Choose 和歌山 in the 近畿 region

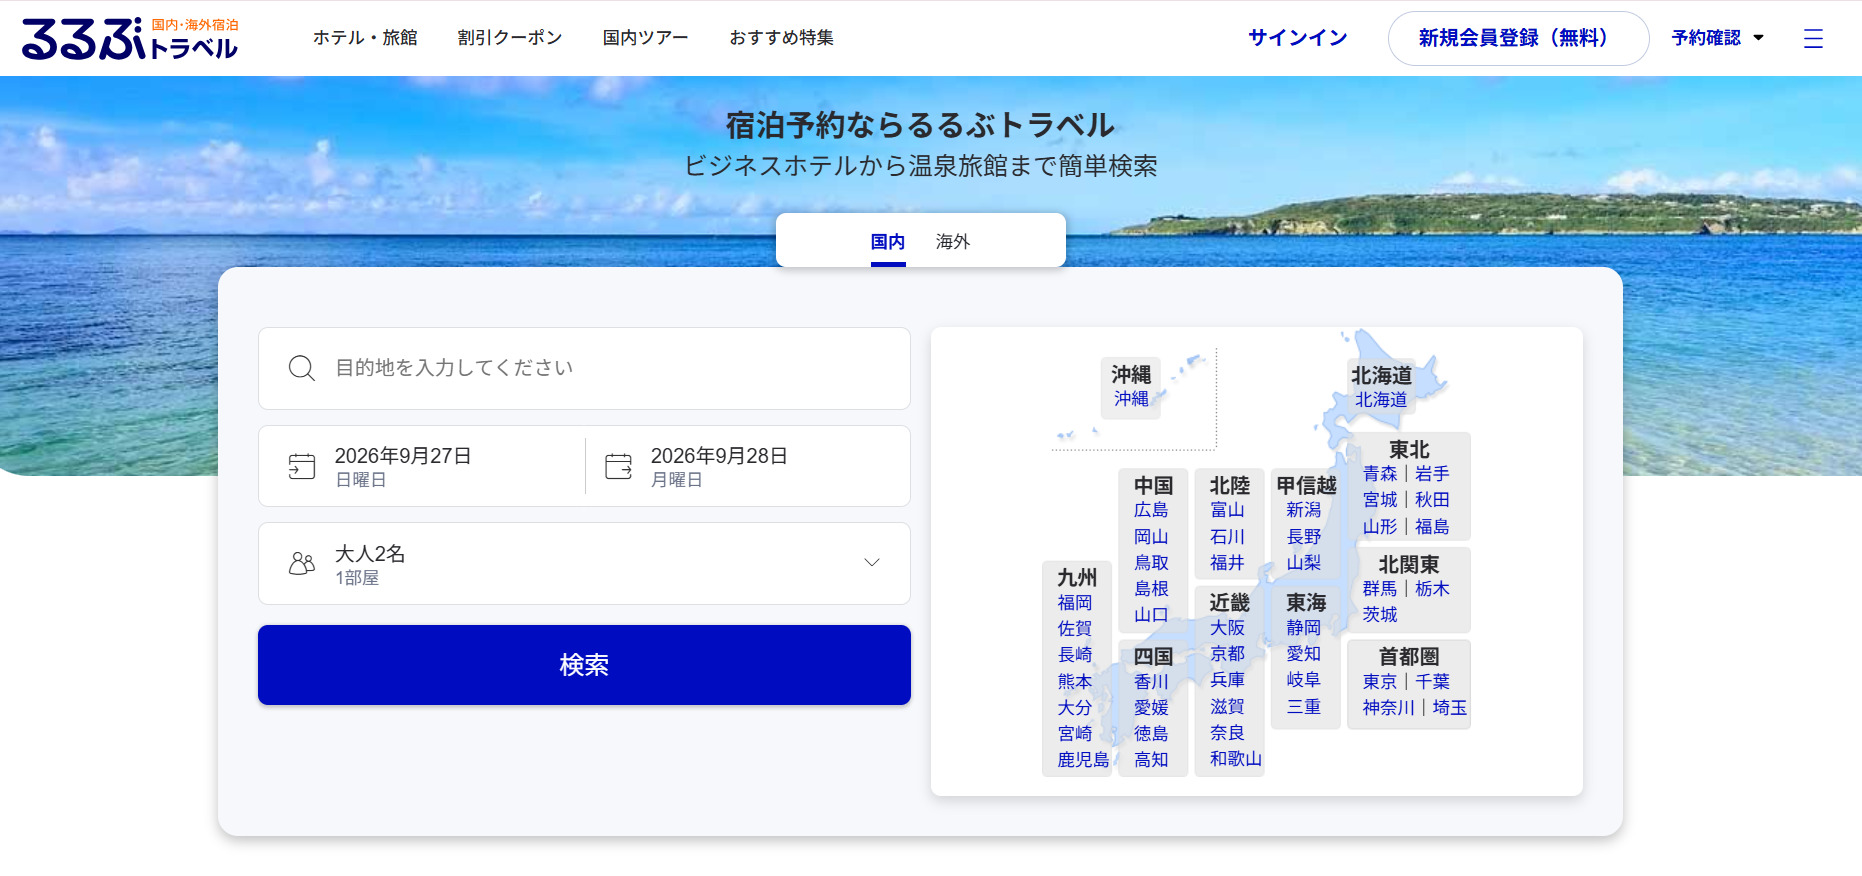tap(1236, 759)
